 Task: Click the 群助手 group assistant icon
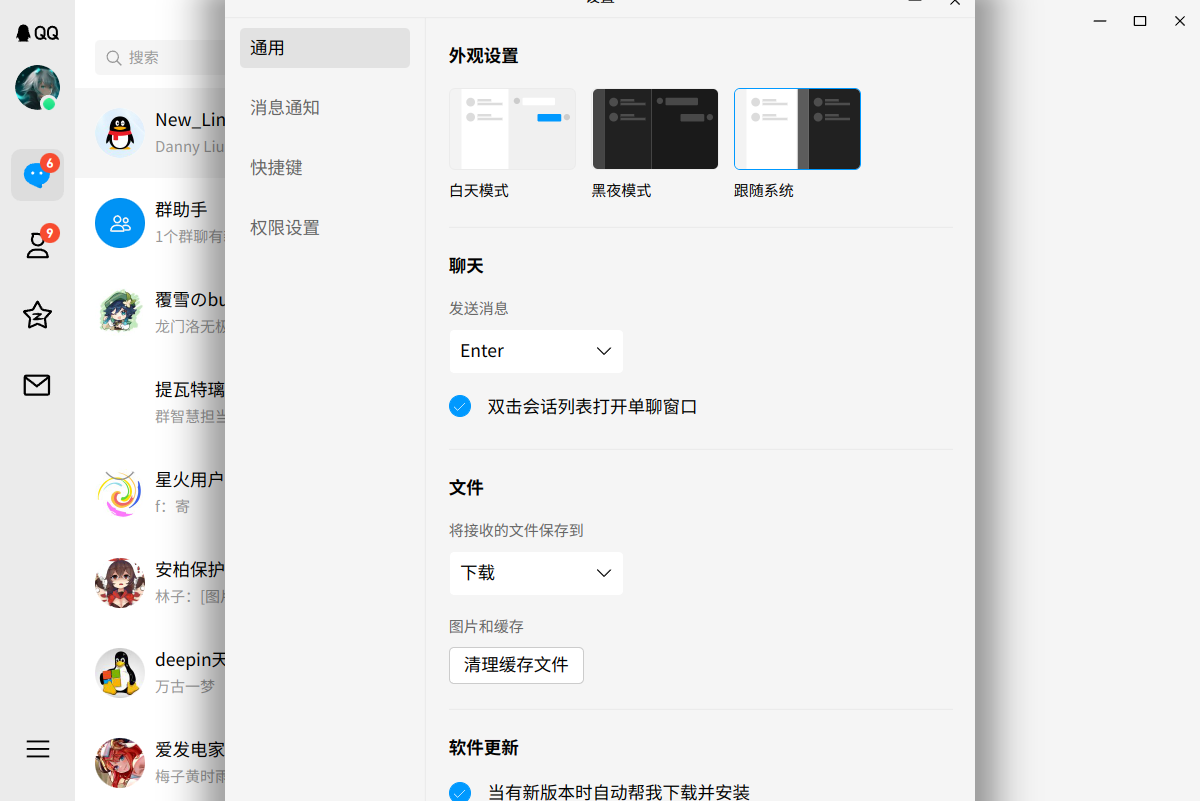120,222
